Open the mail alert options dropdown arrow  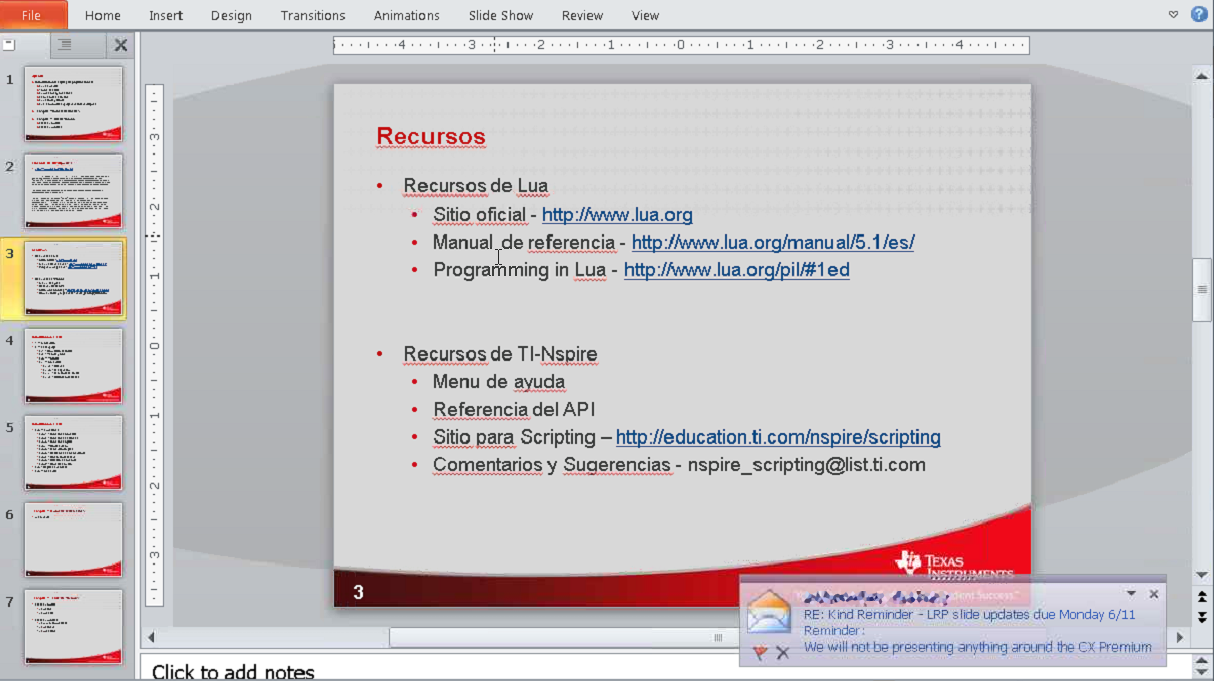coord(1131,593)
